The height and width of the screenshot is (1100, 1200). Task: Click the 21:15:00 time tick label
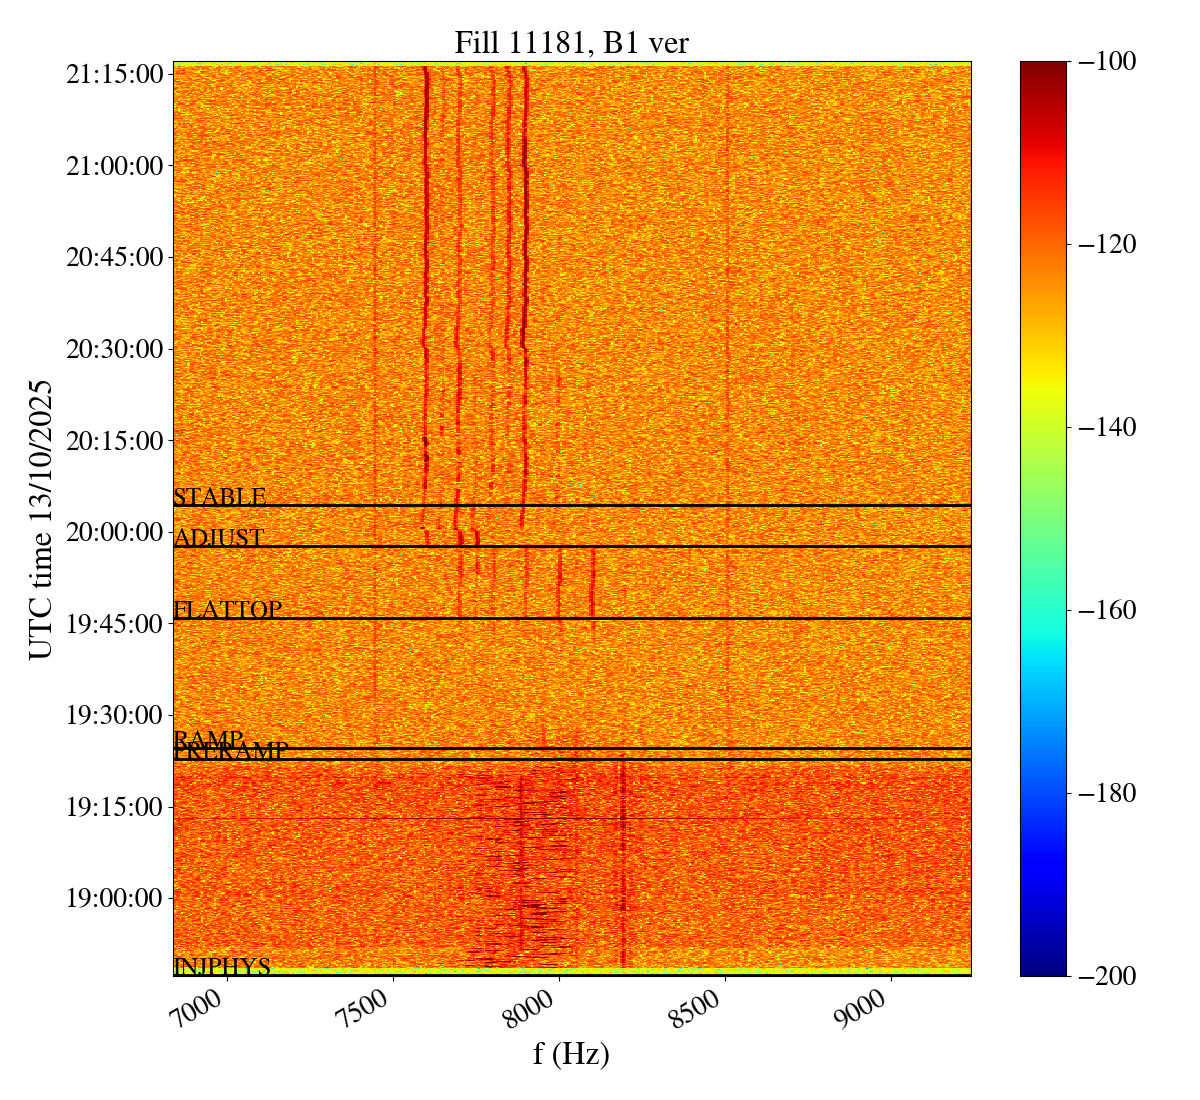(x=114, y=74)
